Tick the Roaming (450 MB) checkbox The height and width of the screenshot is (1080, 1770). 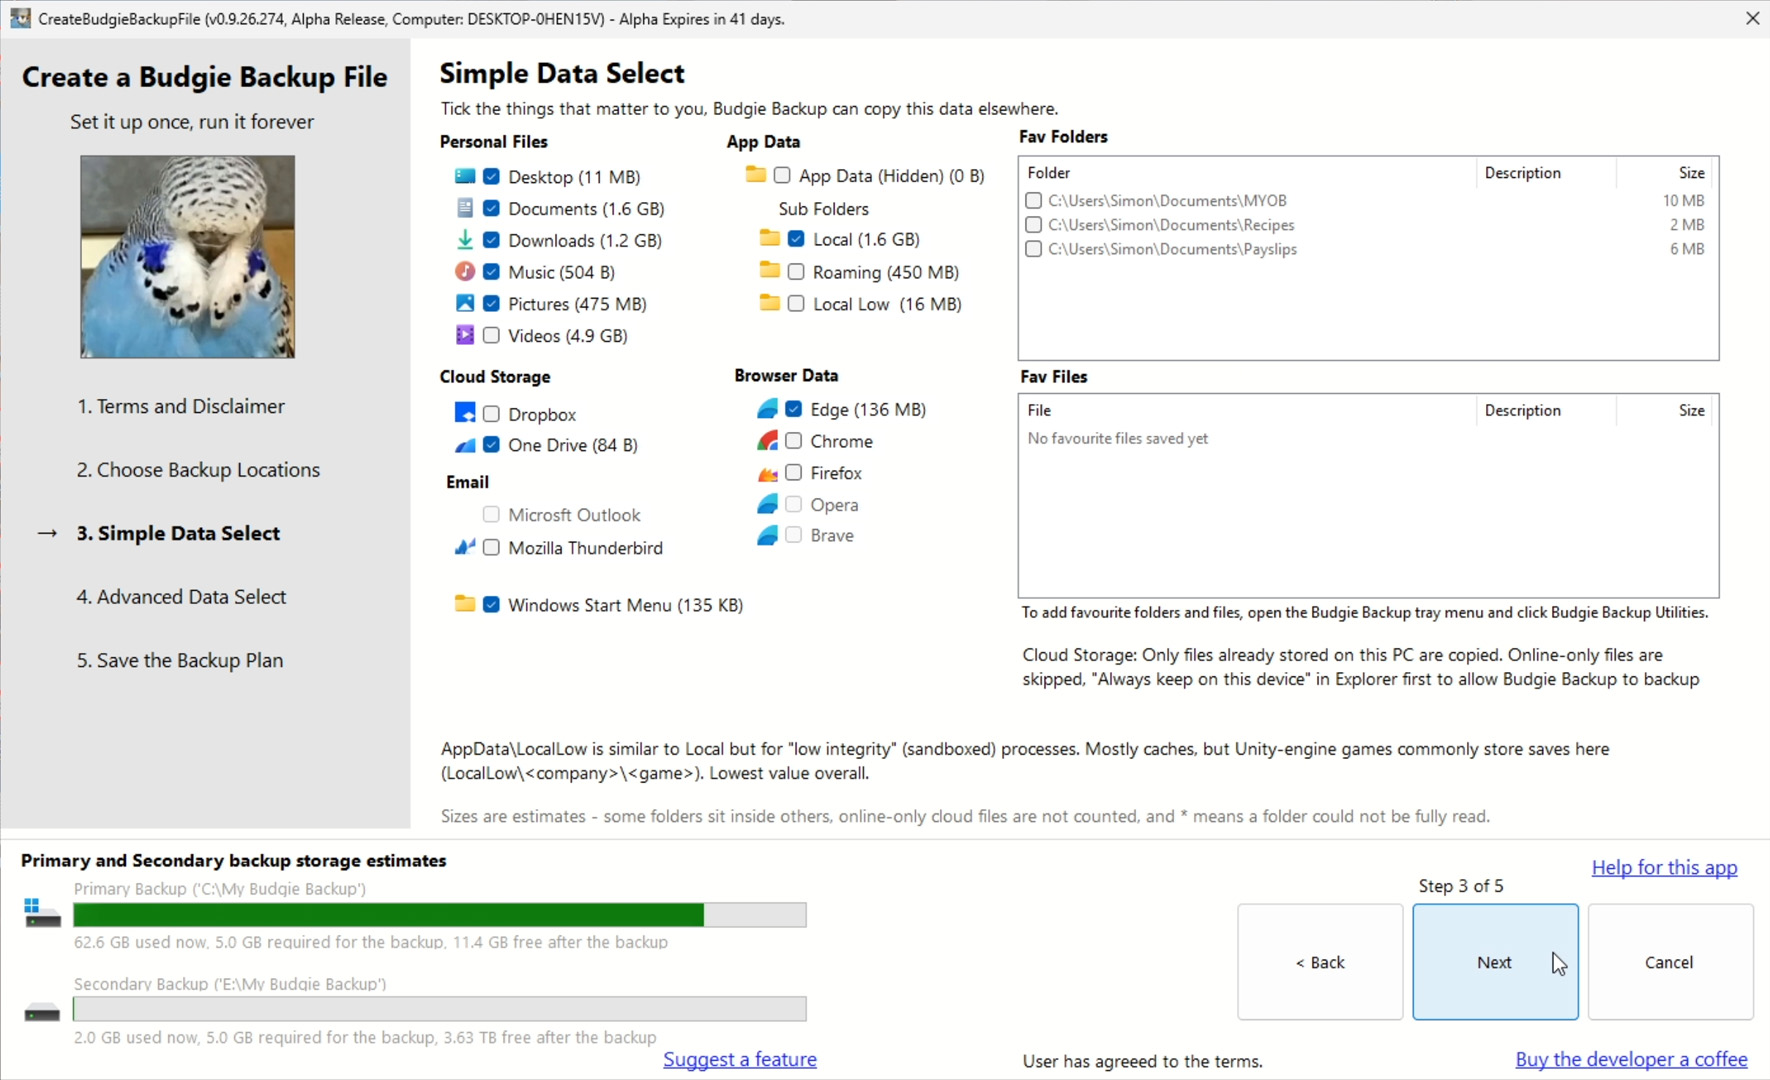[796, 271]
